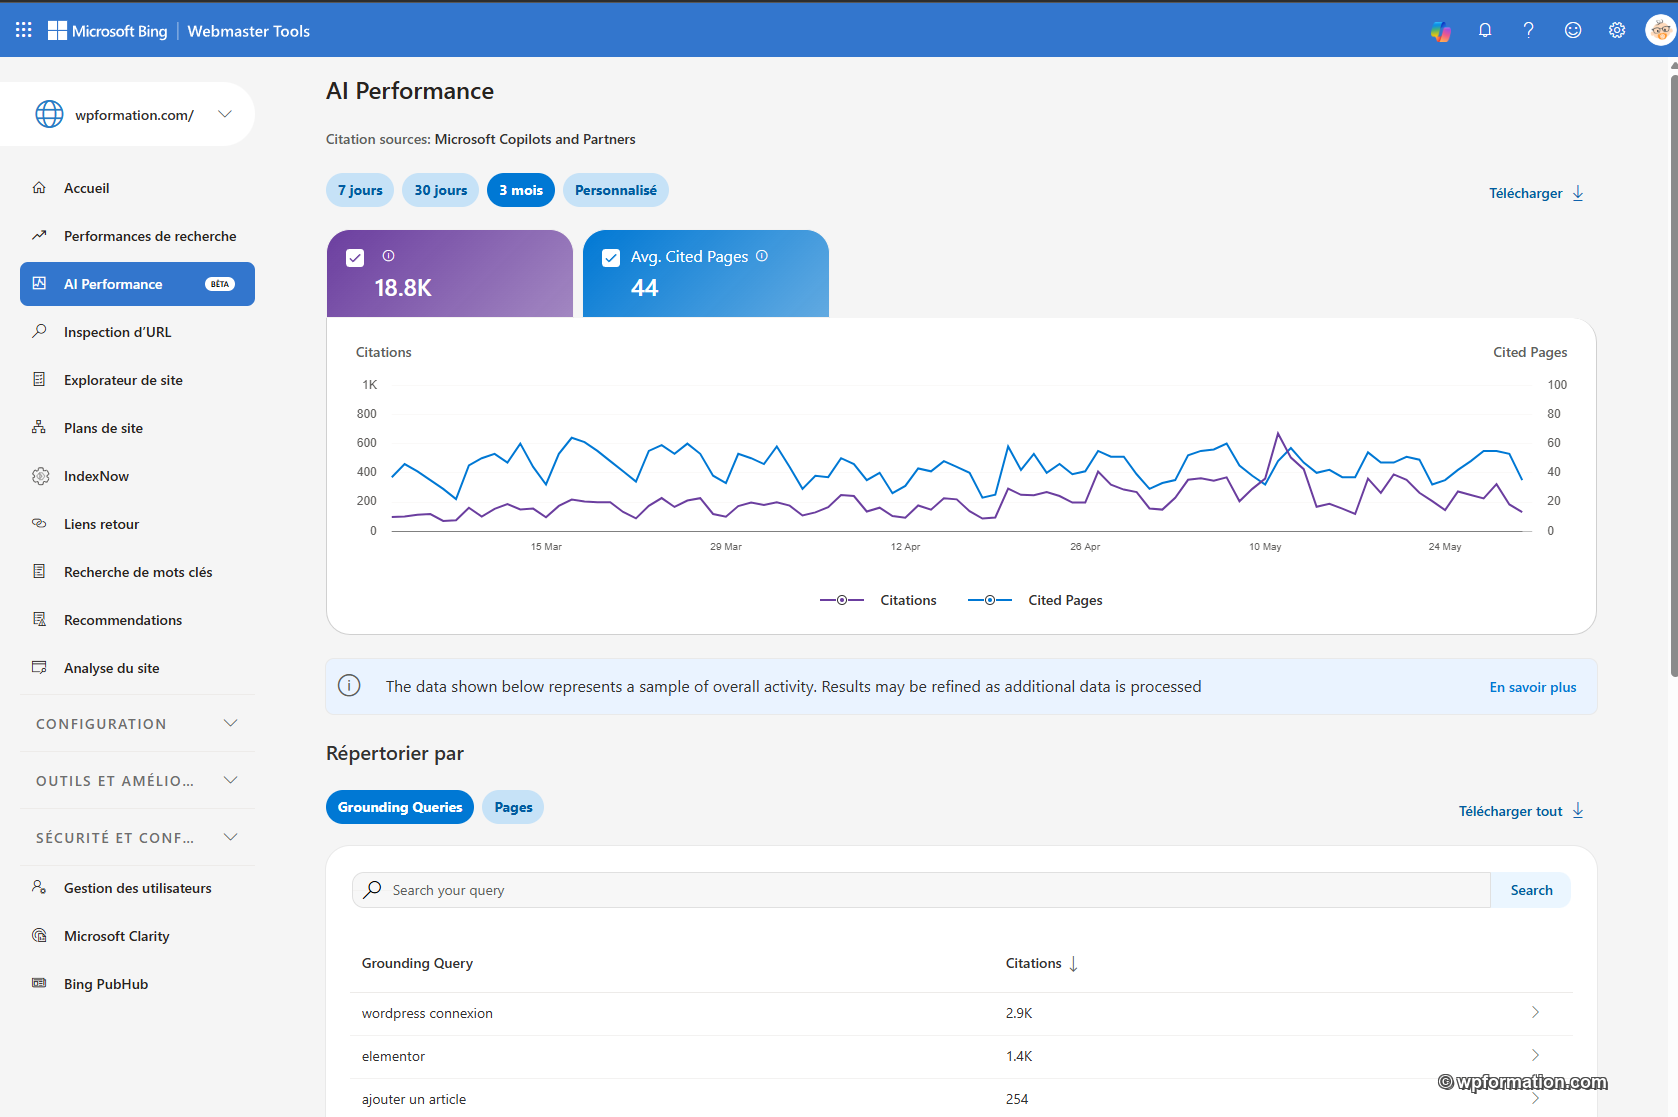The width and height of the screenshot is (1678, 1117).
Task: Click into the Search your query field
Action: [x=921, y=890]
